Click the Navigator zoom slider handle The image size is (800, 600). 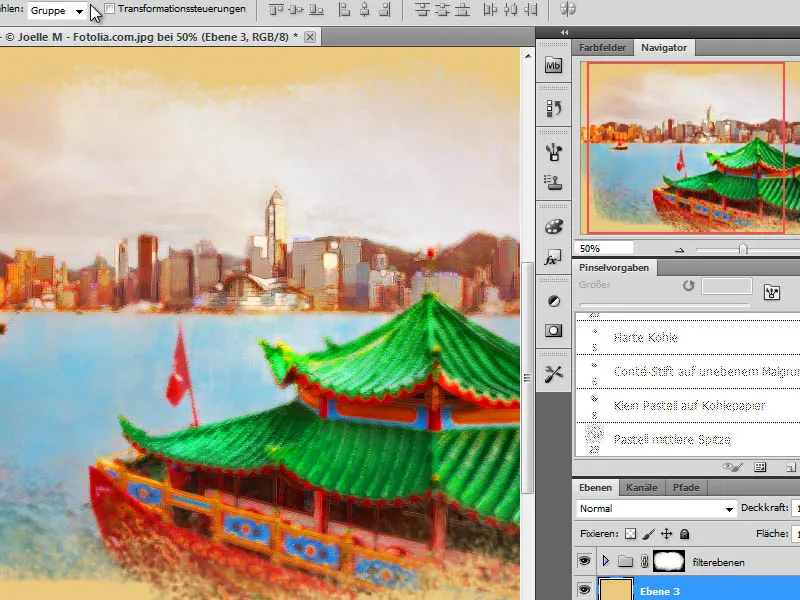pos(743,249)
